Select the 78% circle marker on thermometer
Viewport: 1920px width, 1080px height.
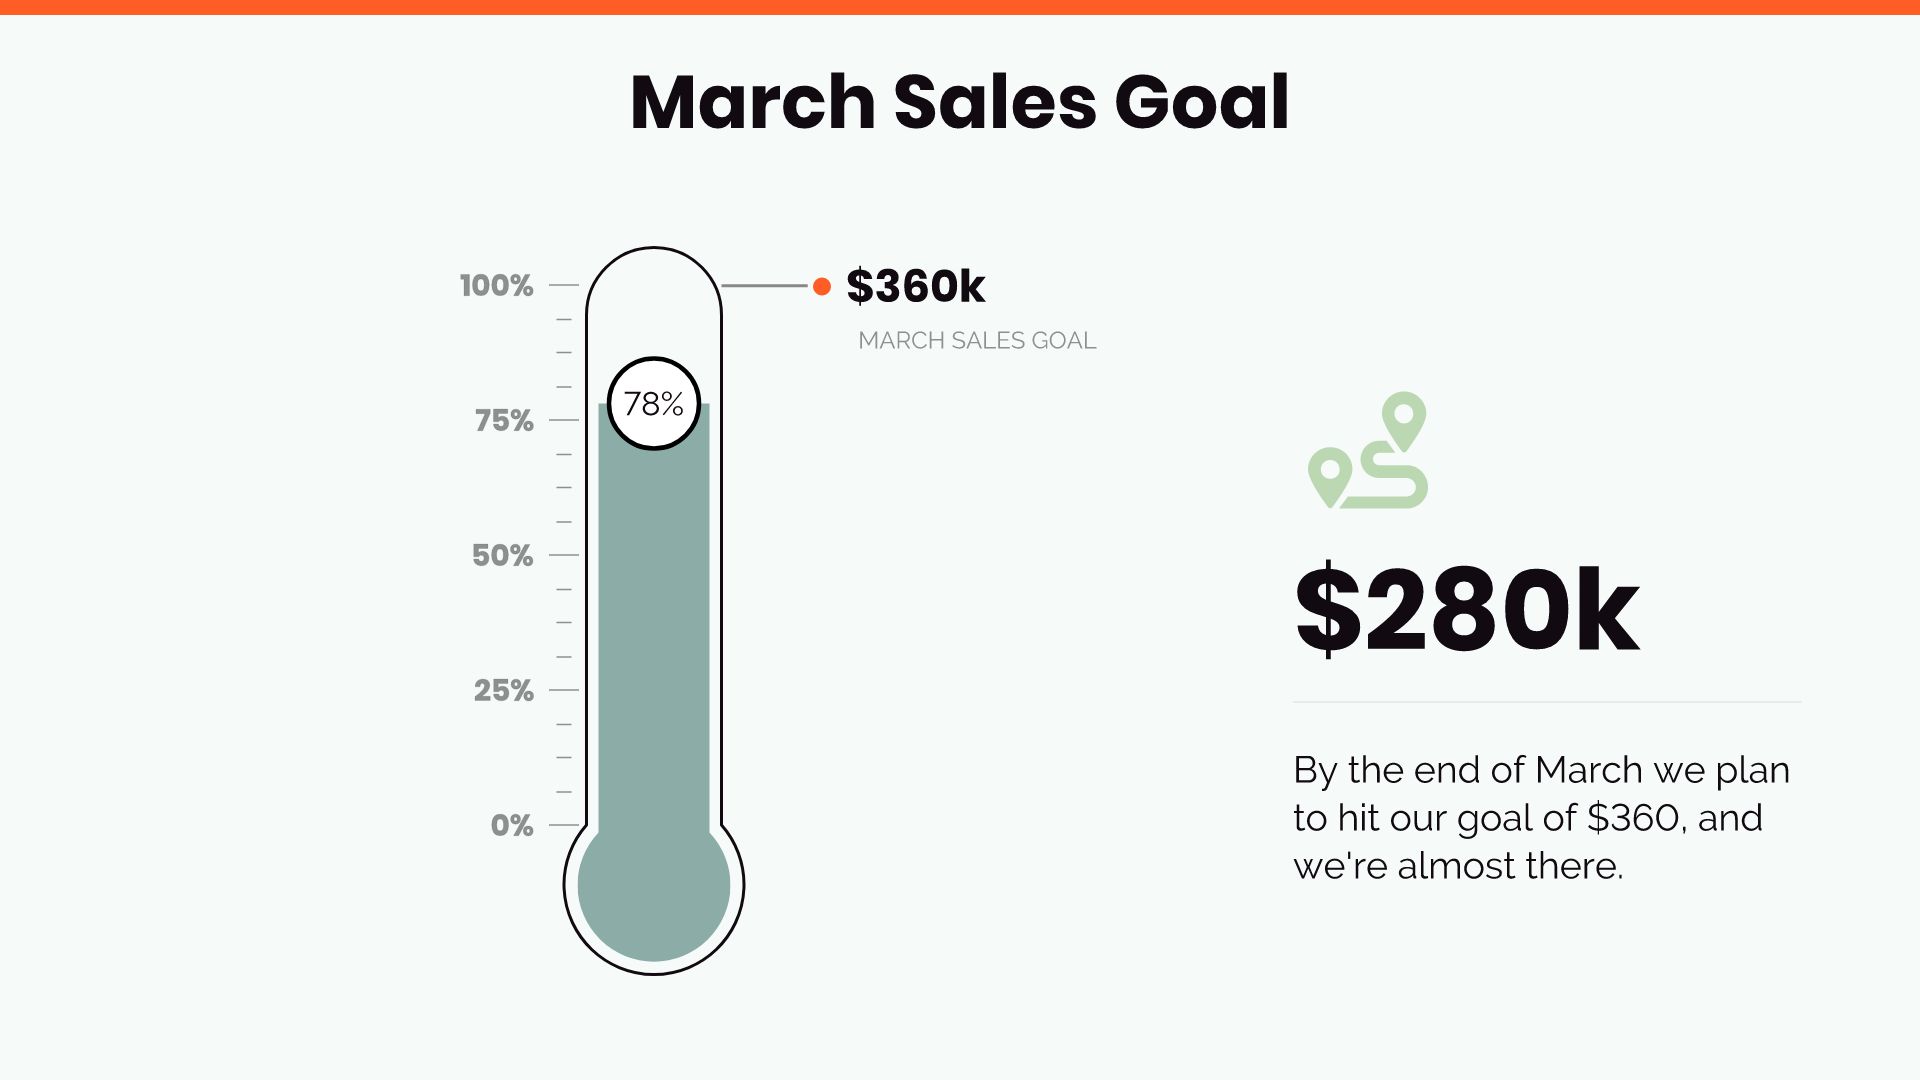[654, 404]
